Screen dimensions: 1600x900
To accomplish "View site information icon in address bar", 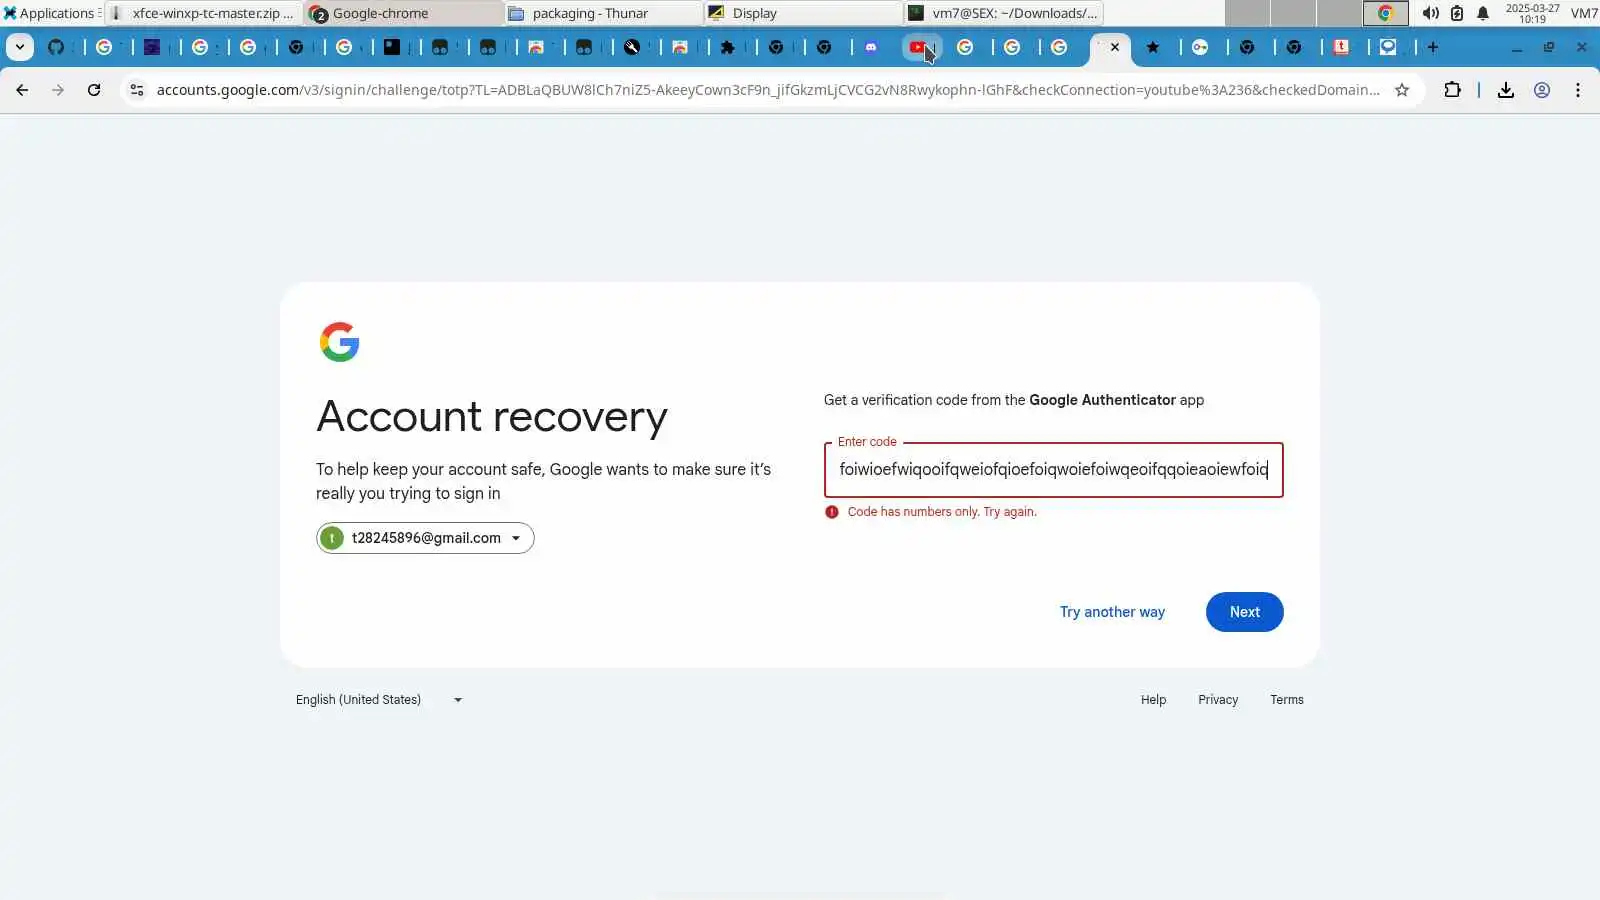I will click(x=137, y=90).
